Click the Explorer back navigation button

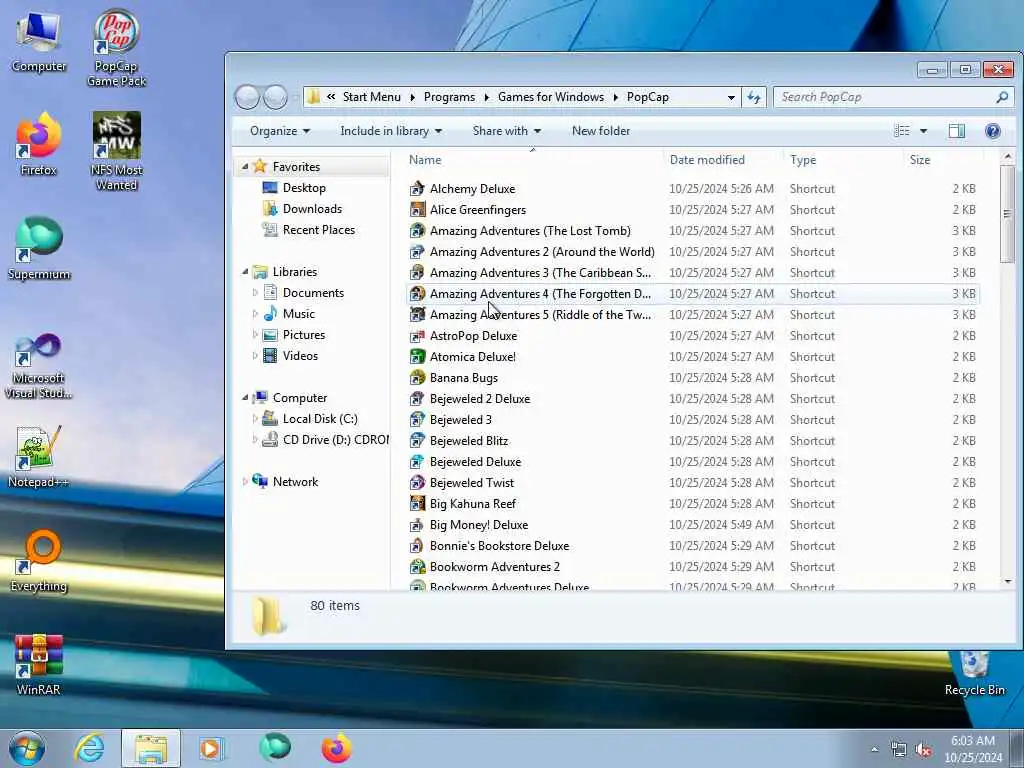tap(247, 97)
